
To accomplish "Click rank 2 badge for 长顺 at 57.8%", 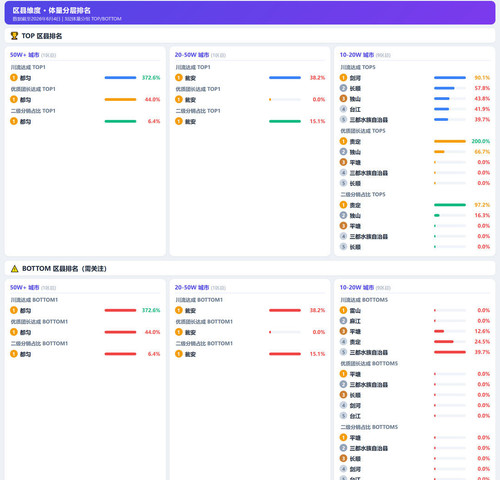I will [343, 88].
